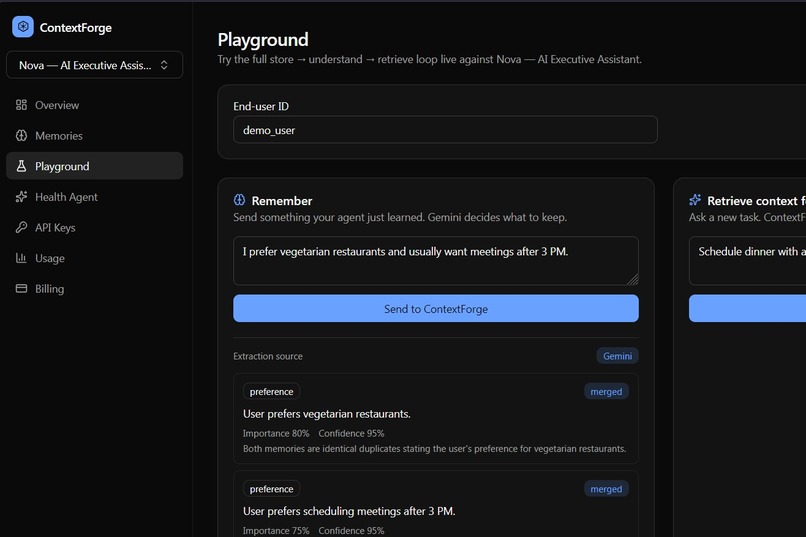Open Billing in the sidebar
806x537 pixels.
pyautogui.click(x=95, y=288)
